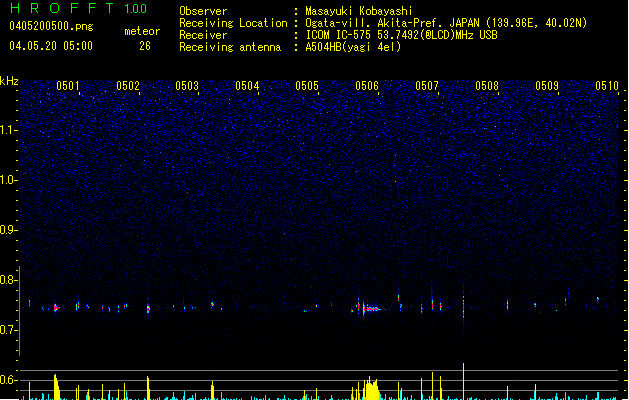Click the HROFFT 1.0.0 title text

(78, 8)
